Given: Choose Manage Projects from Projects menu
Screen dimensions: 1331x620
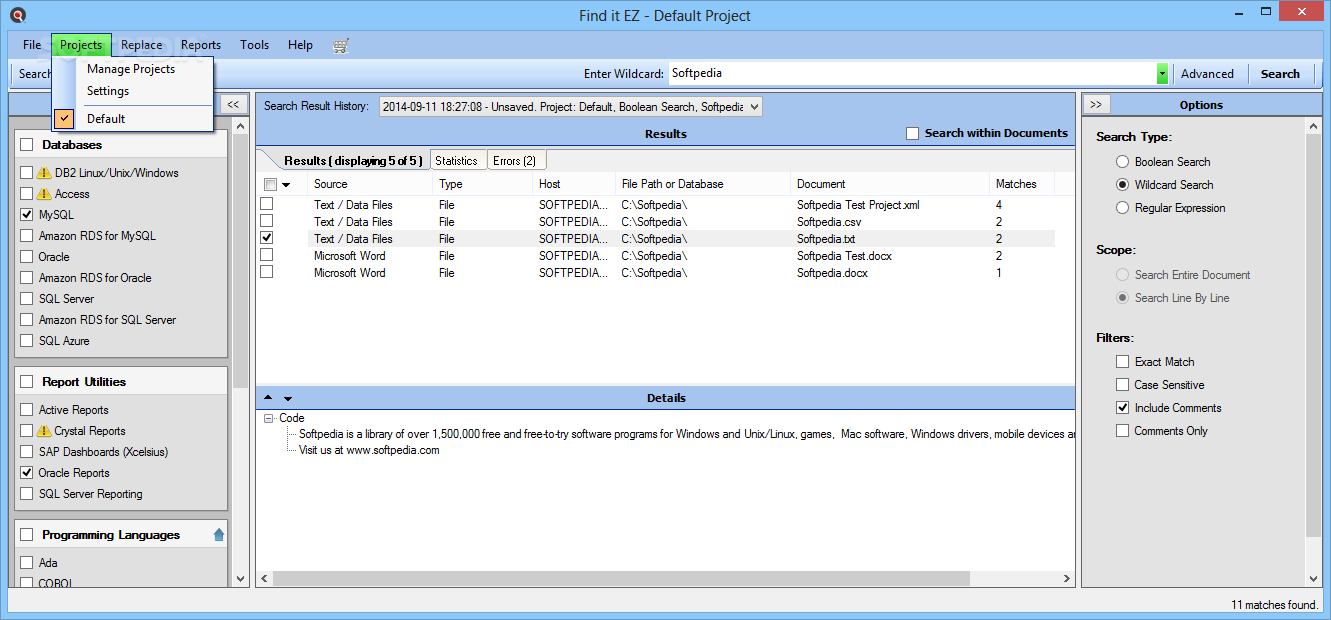Looking at the screenshot, I should tap(131, 69).
